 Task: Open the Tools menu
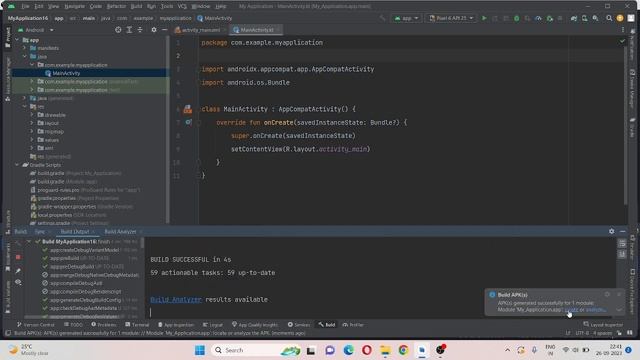(167, 6)
